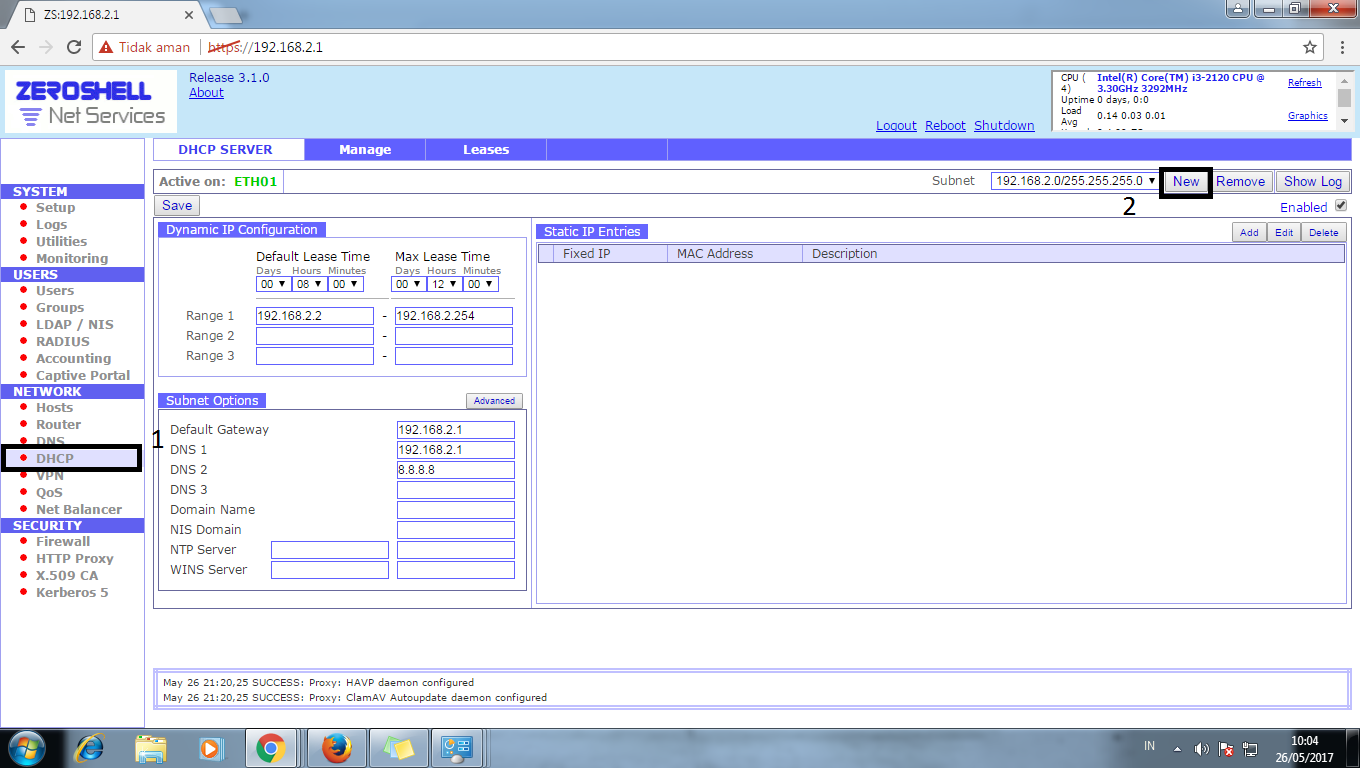Open Windows Media Player from the taskbar
This screenshot has height=768, width=1360.
click(x=211, y=747)
